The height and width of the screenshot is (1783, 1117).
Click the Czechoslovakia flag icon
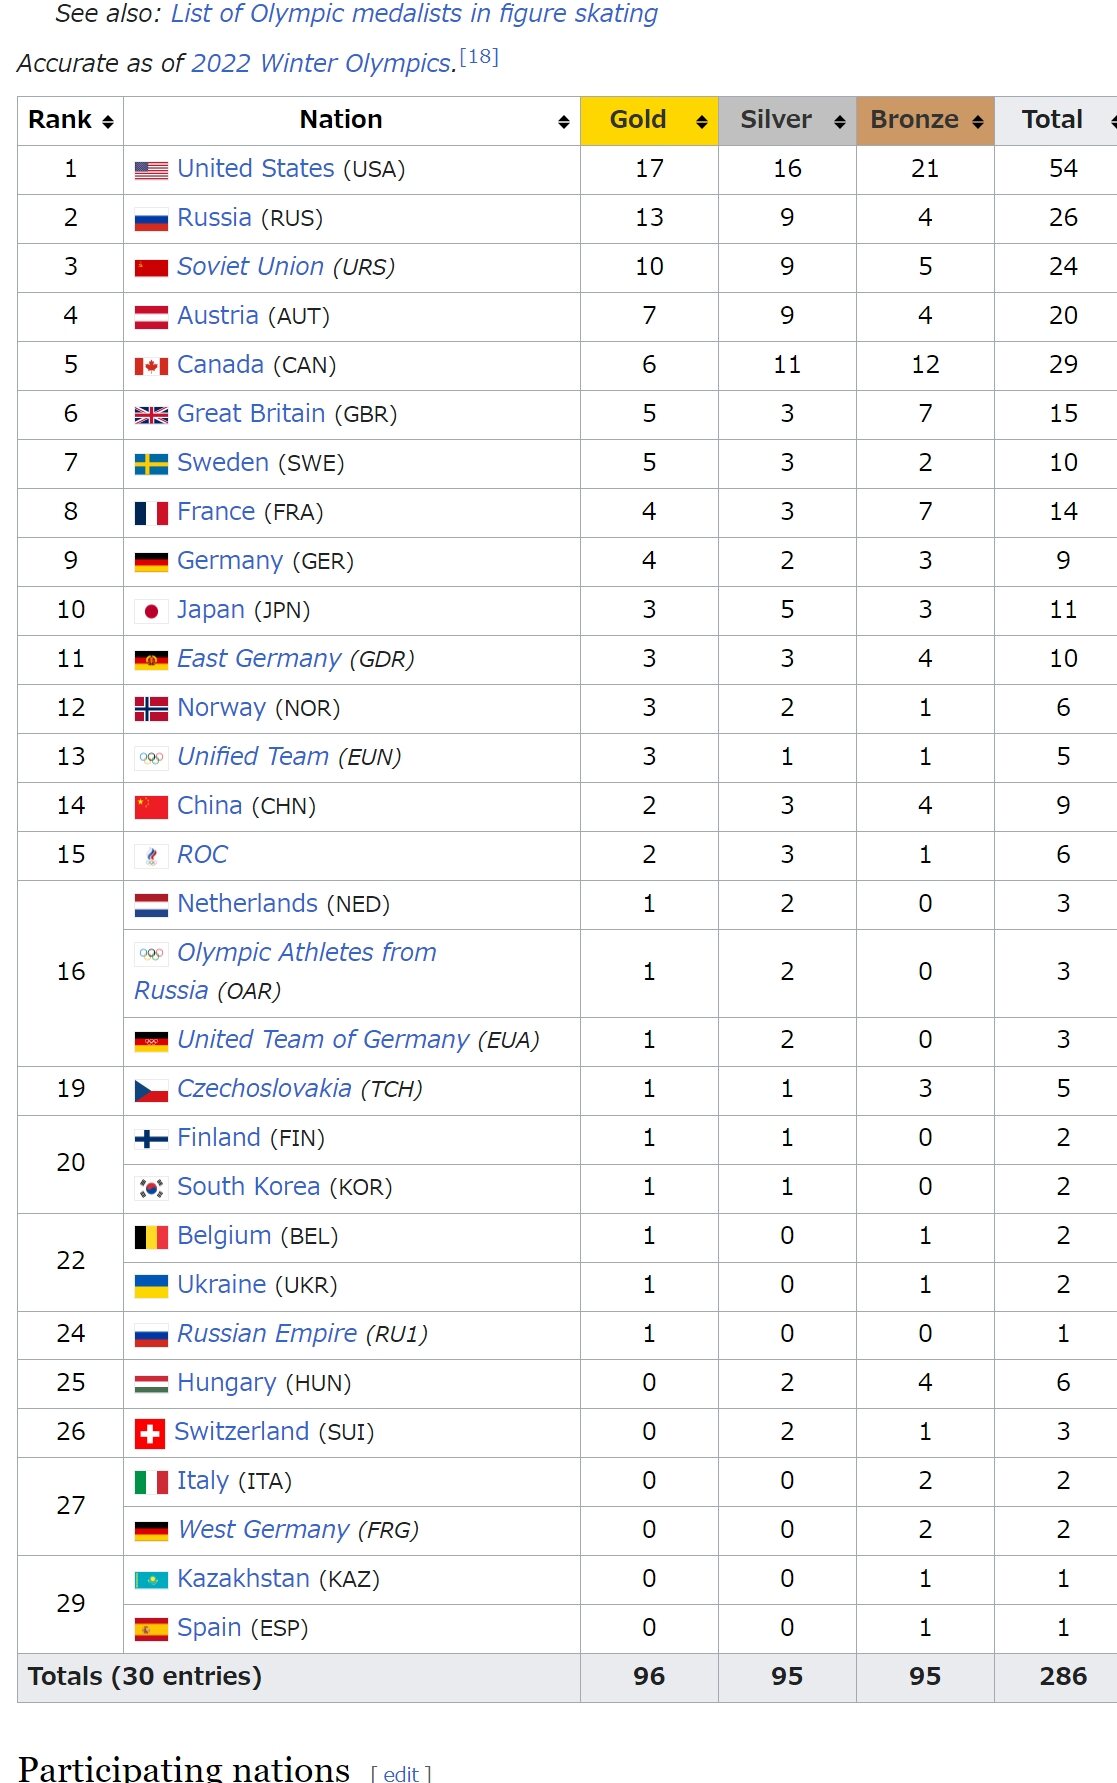pos(151,1090)
